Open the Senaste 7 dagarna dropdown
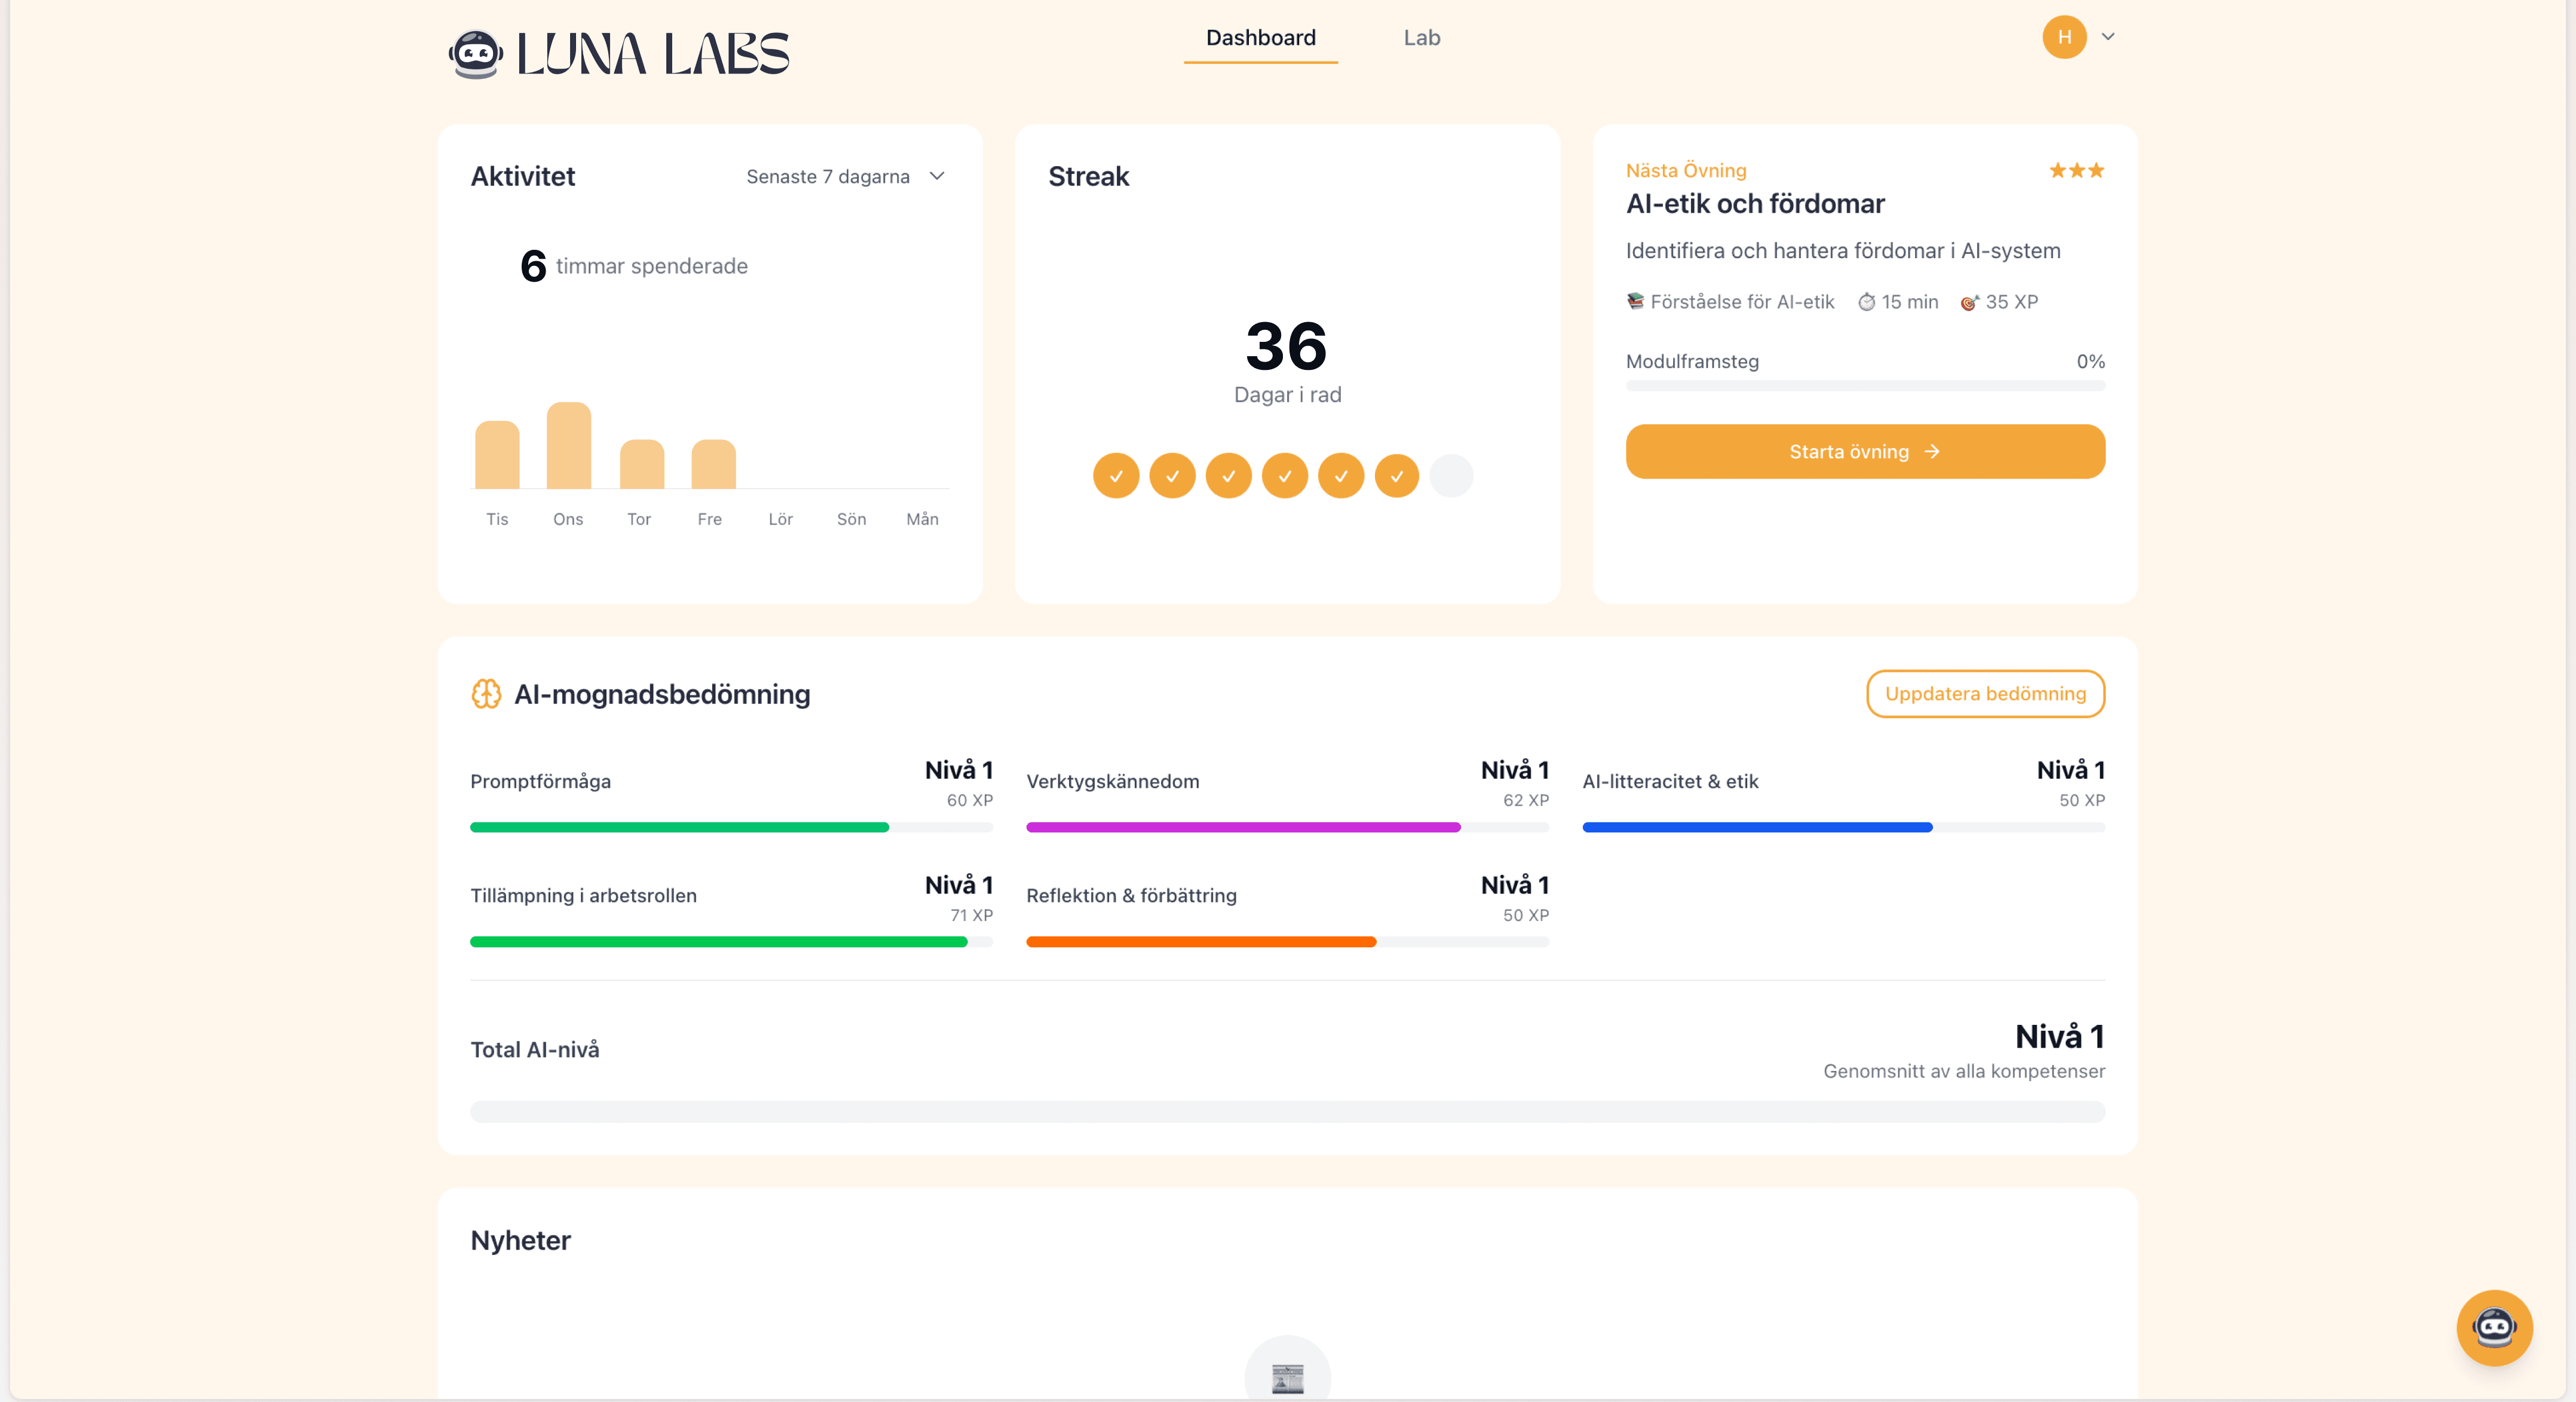The height and width of the screenshot is (1402, 2576). (x=845, y=176)
